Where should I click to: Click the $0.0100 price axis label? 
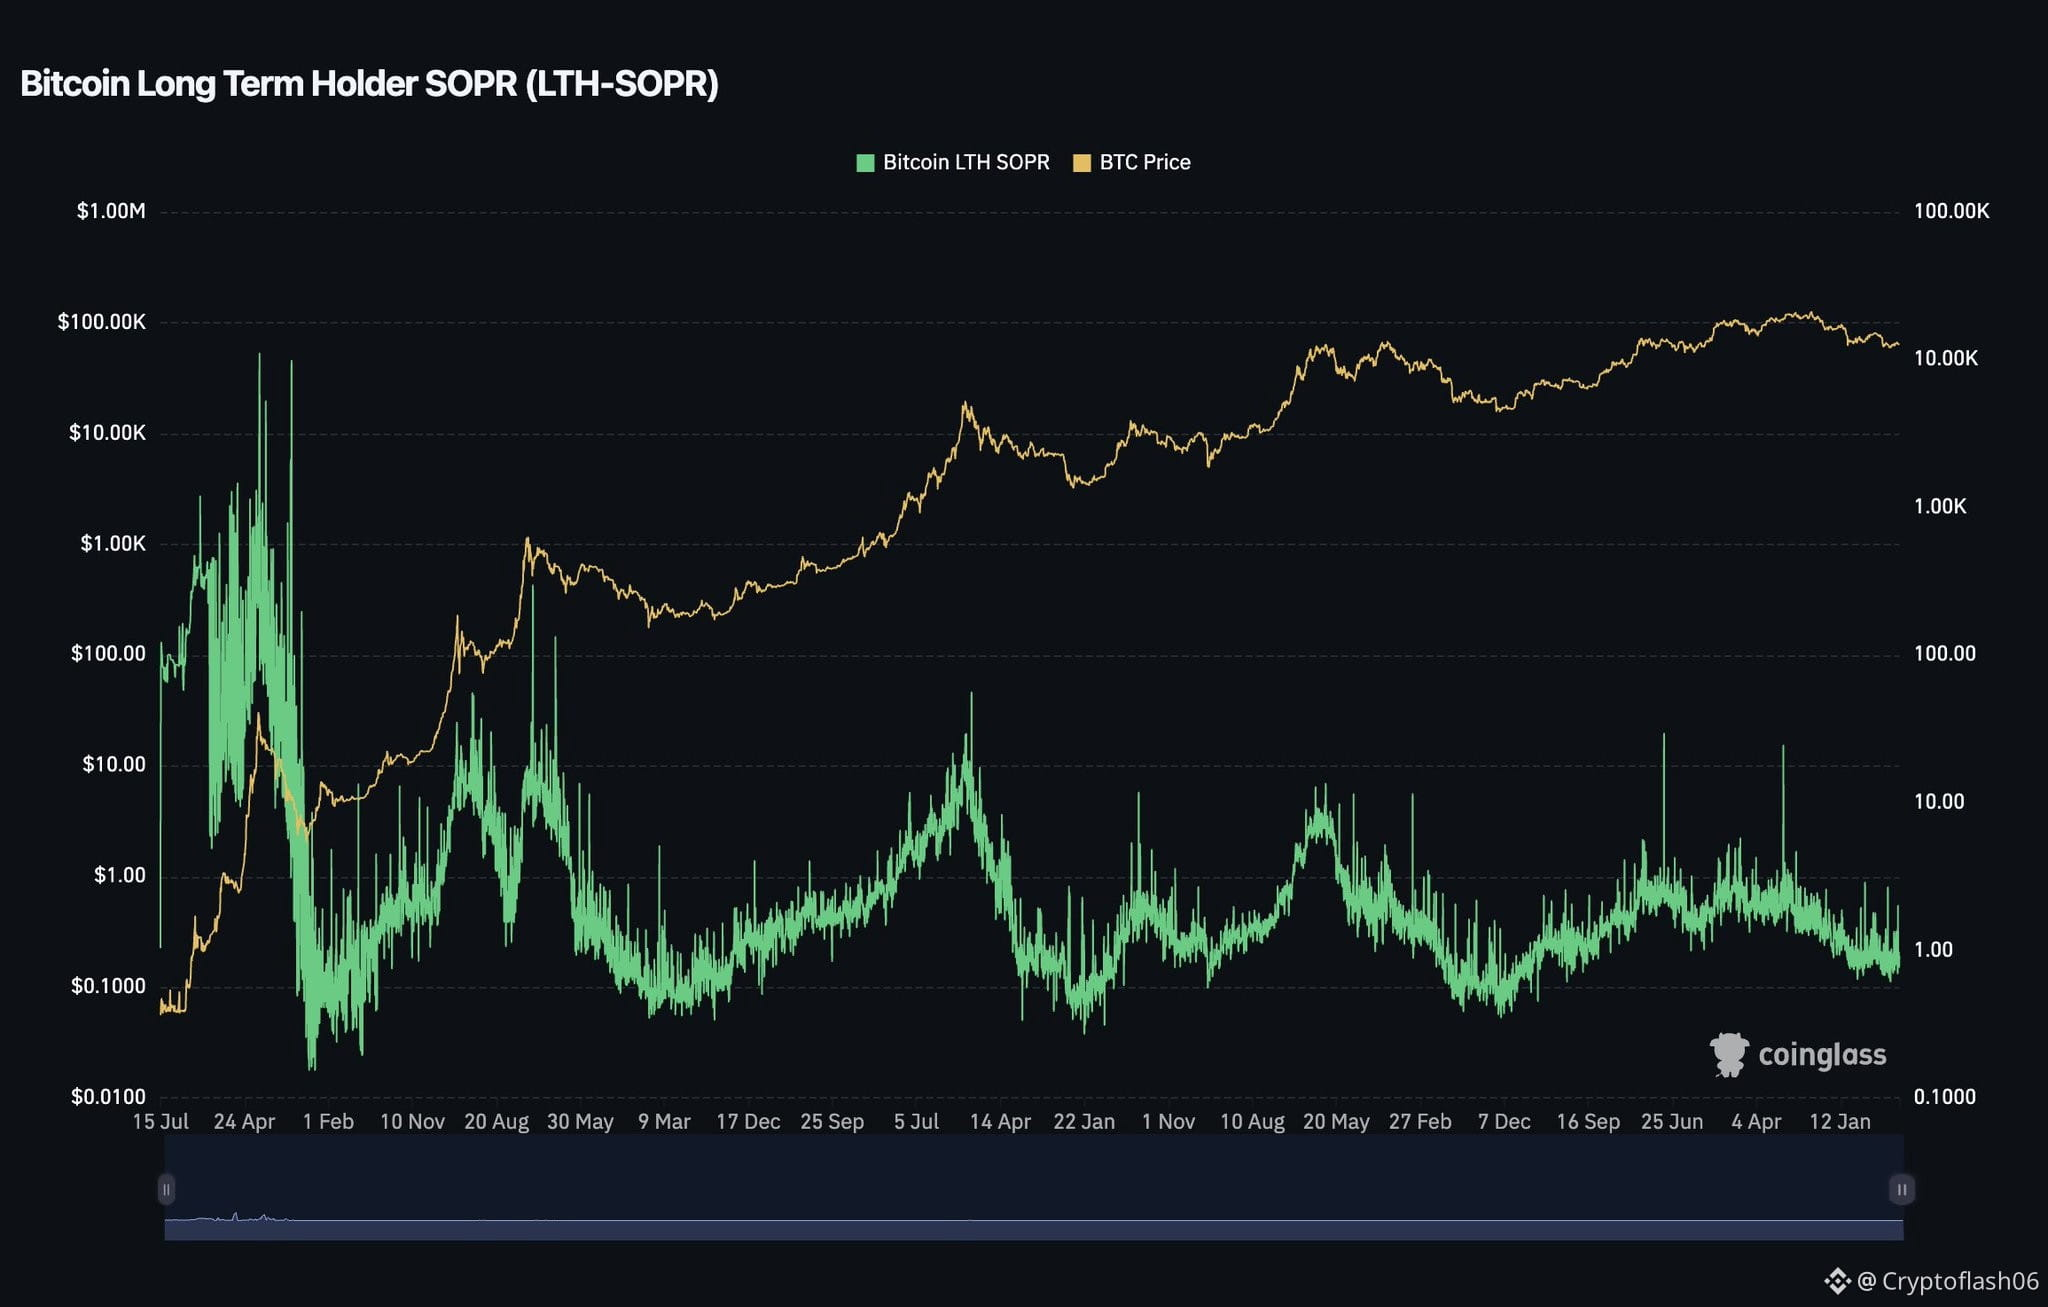point(108,1097)
